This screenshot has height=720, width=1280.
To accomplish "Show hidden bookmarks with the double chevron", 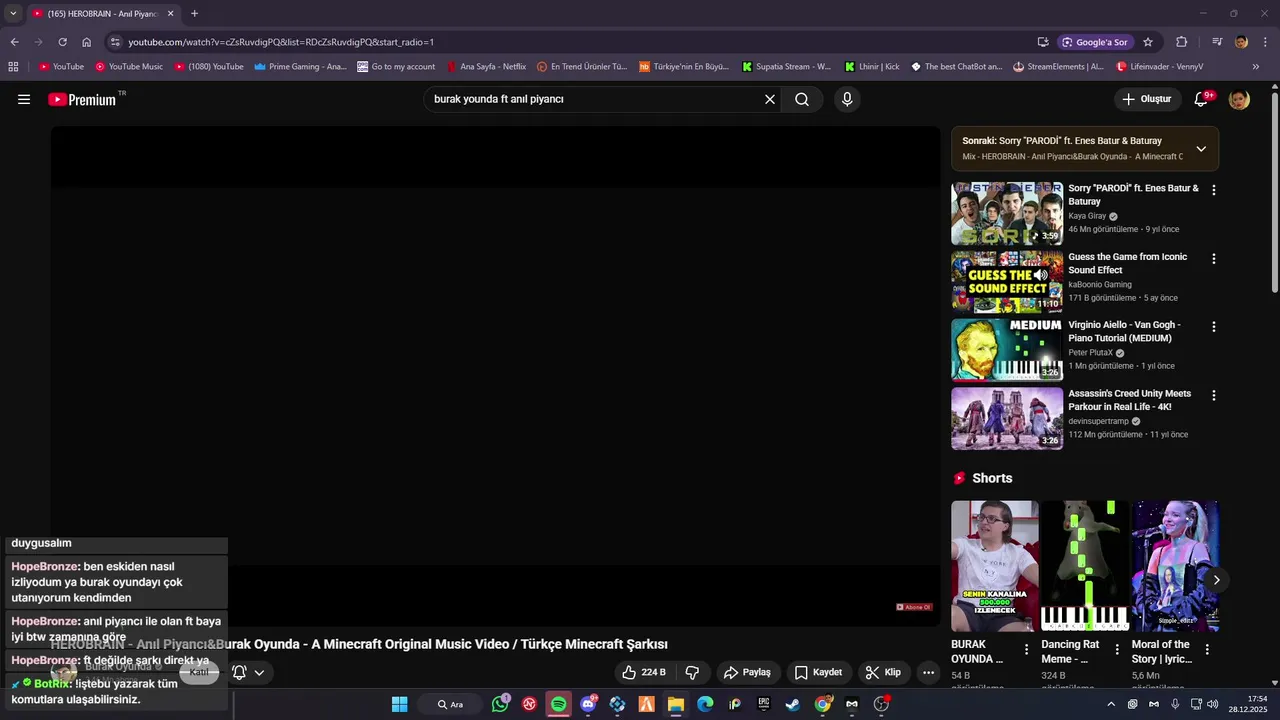I will coord(1256,67).
